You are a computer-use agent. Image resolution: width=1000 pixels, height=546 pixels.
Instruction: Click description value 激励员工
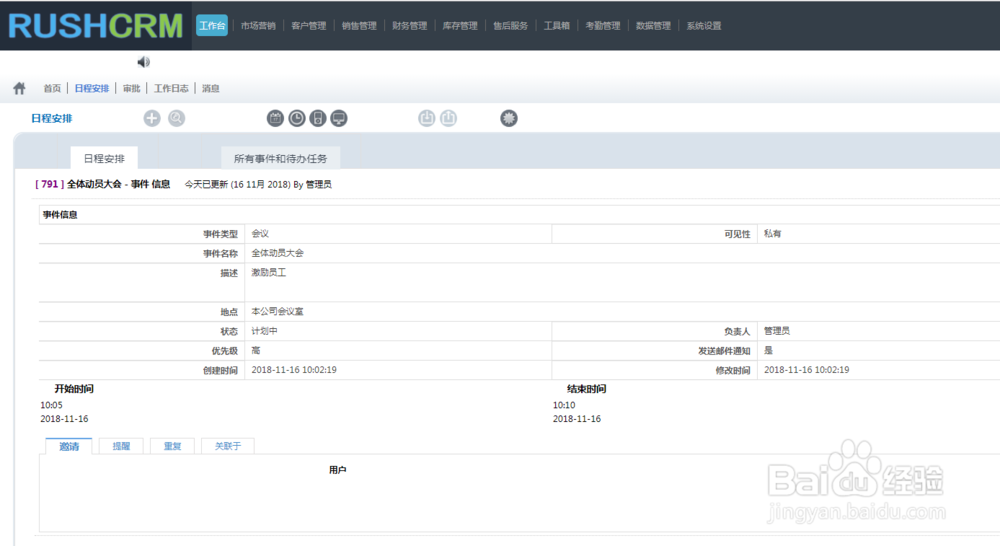(x=268, y=272)
